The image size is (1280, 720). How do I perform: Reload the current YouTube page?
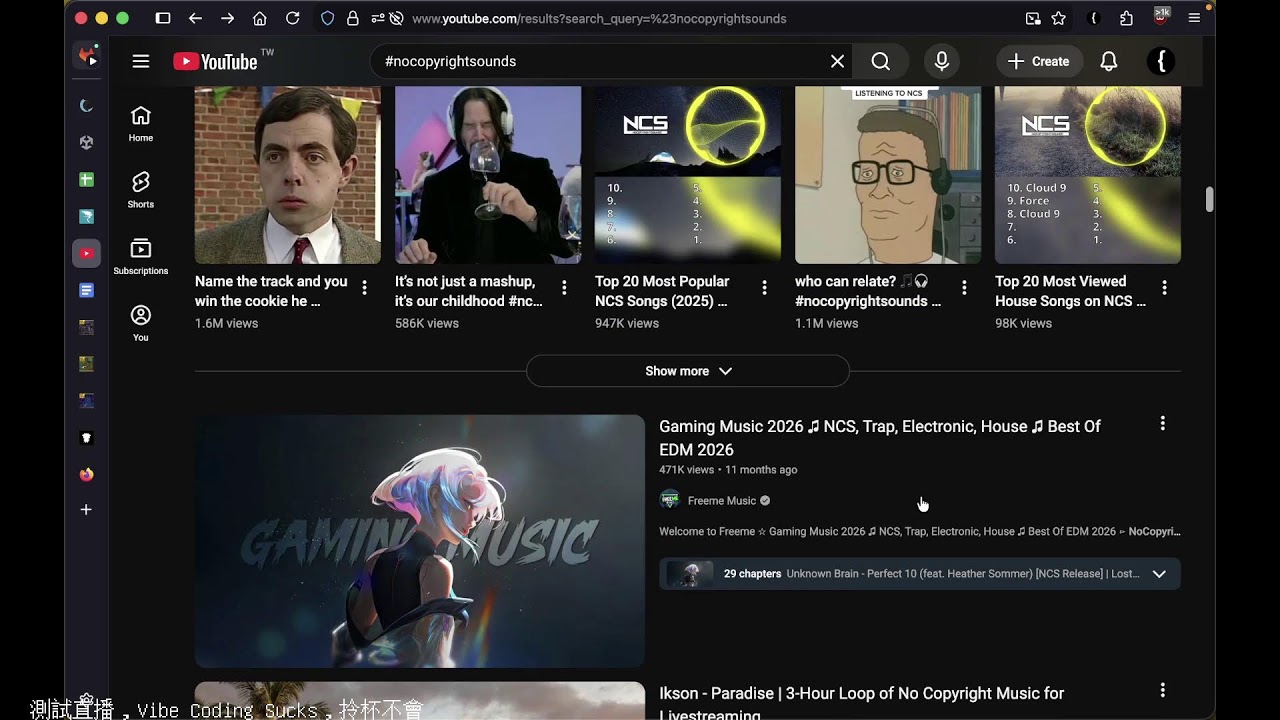tap(293, 18)
